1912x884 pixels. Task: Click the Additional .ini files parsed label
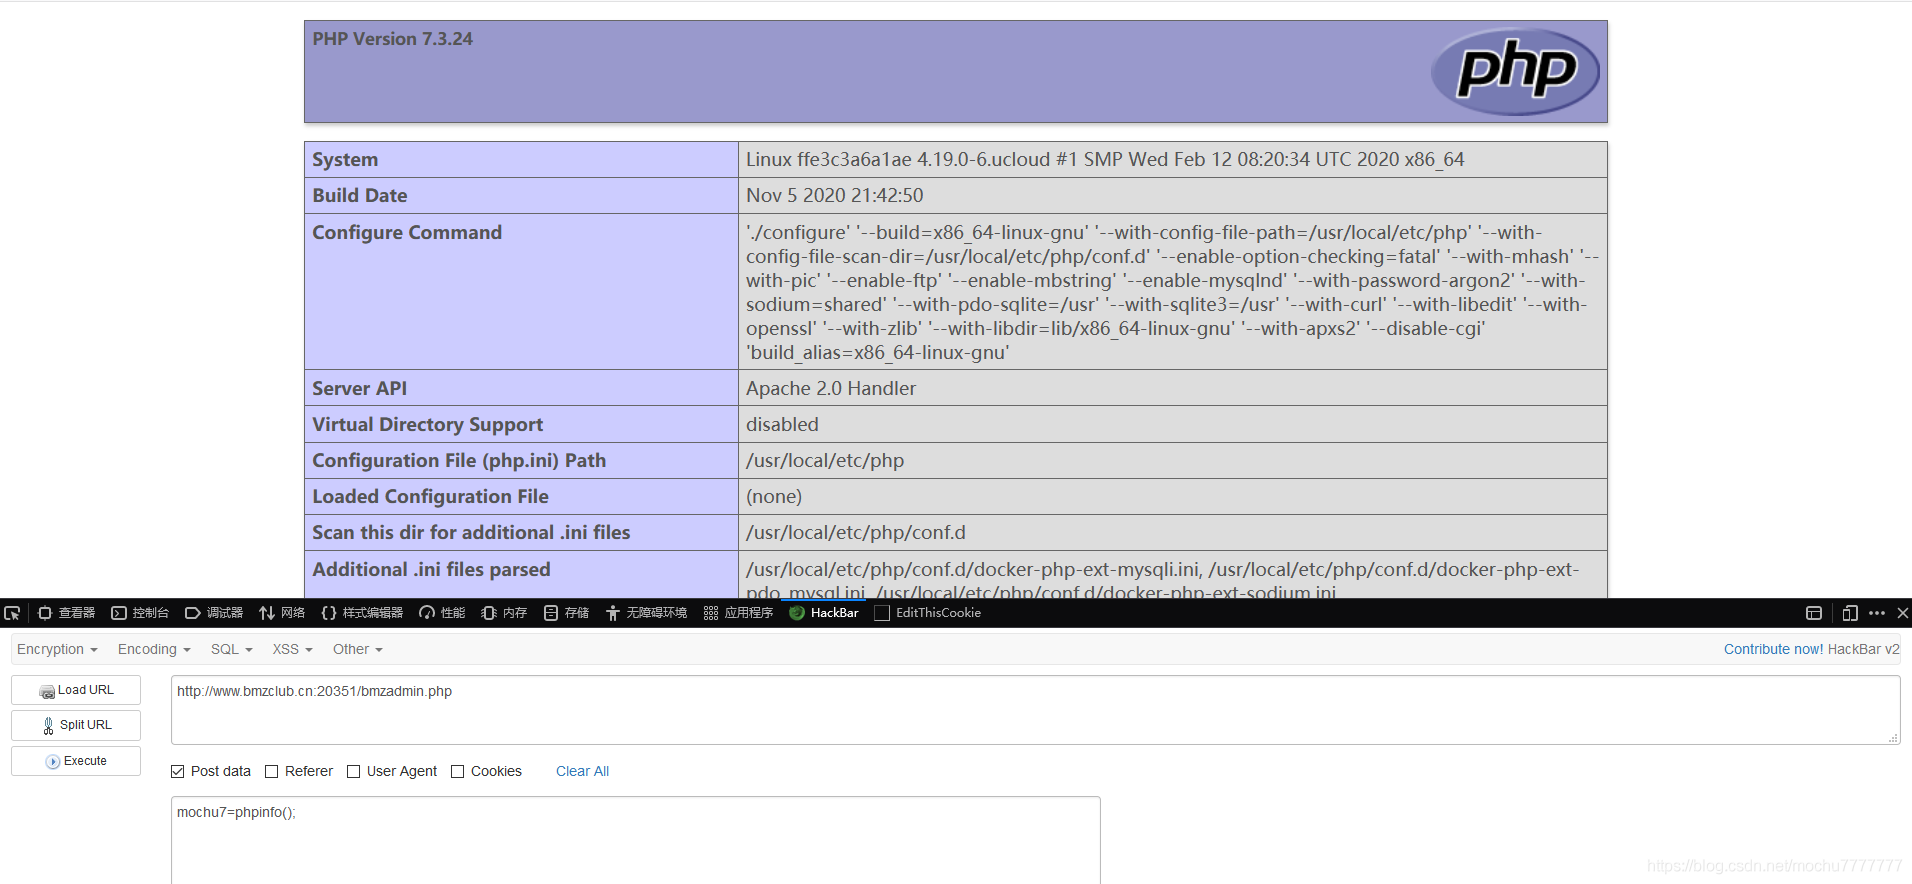point(431,569)
